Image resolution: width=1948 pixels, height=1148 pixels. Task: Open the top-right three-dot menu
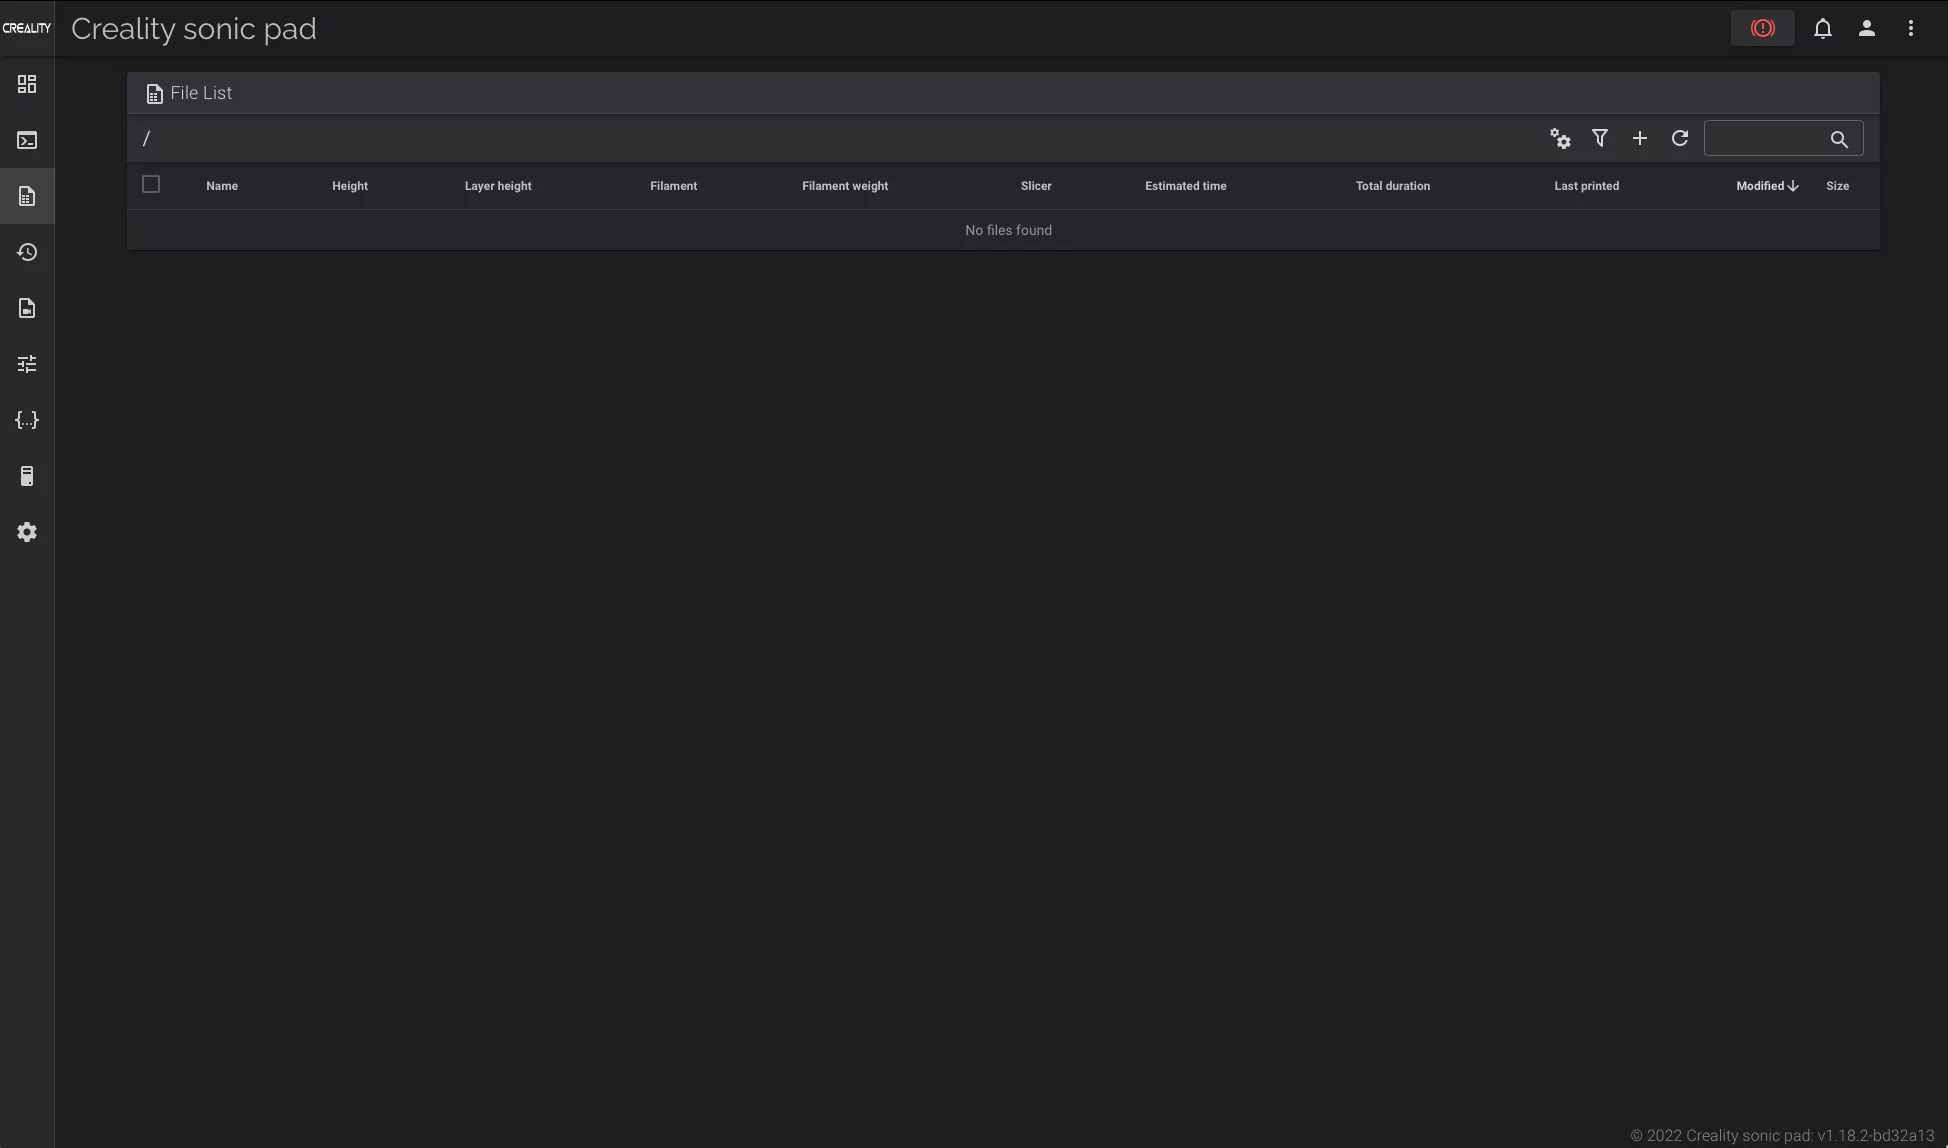(1911, 28)
